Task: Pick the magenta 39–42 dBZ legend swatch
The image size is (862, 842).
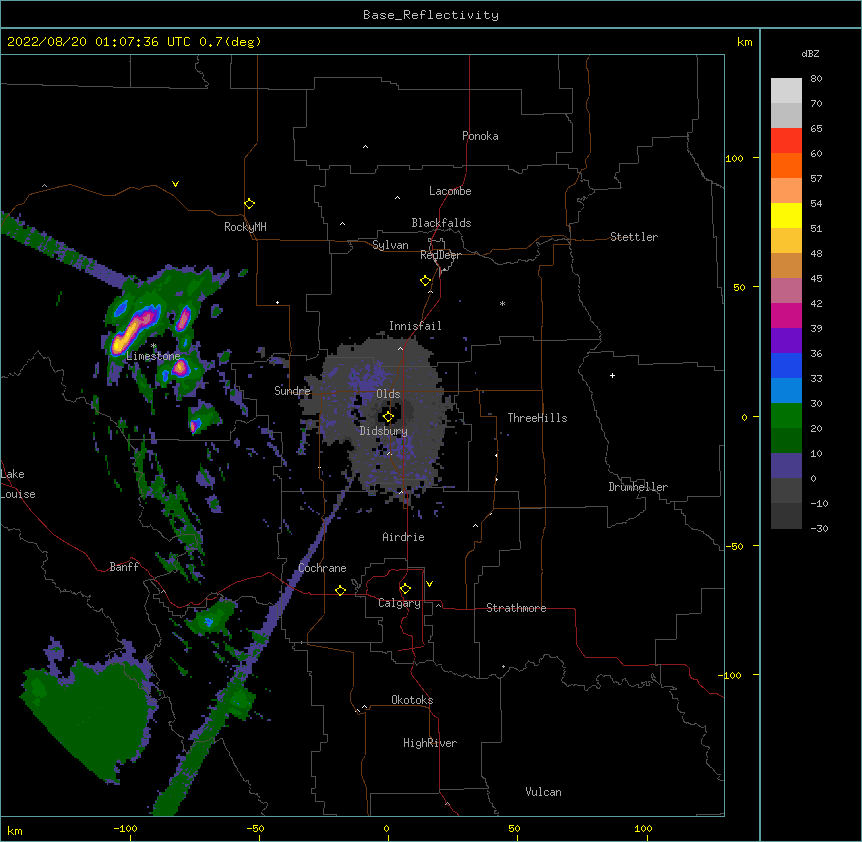Action: tap(786, 315)
